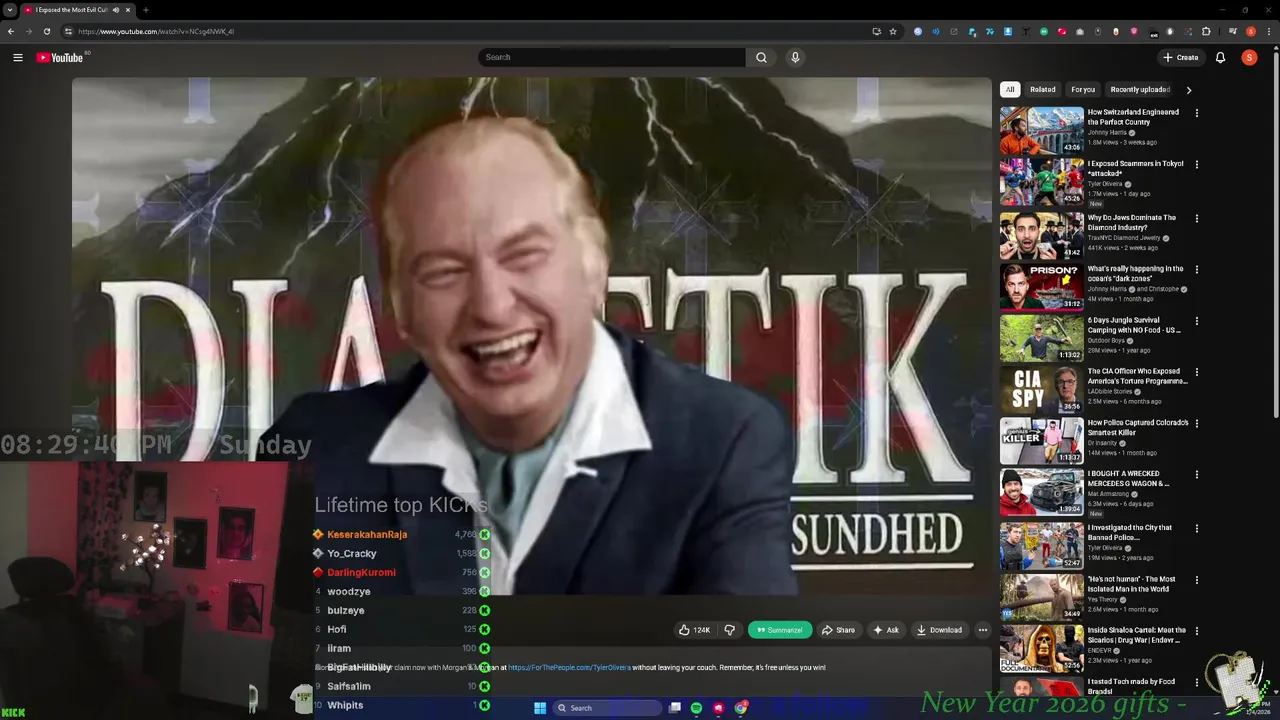Open YouTube notifications bell
Viewport: 1280px width, 720px height.
pyautogui.click(x=1220, y=57)
